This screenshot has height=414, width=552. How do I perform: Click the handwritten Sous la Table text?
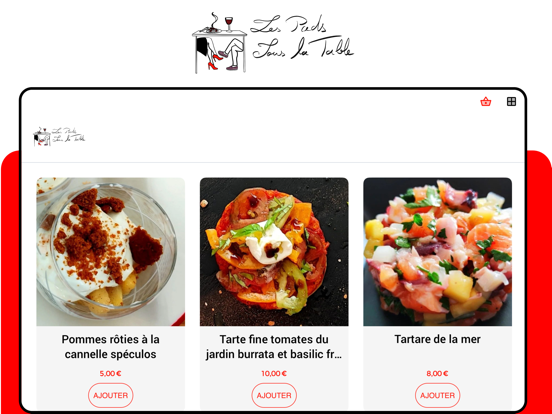[303, 48]
